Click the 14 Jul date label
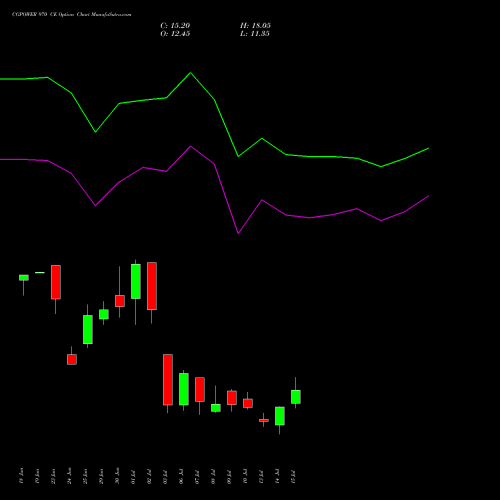 coord(278,477)
